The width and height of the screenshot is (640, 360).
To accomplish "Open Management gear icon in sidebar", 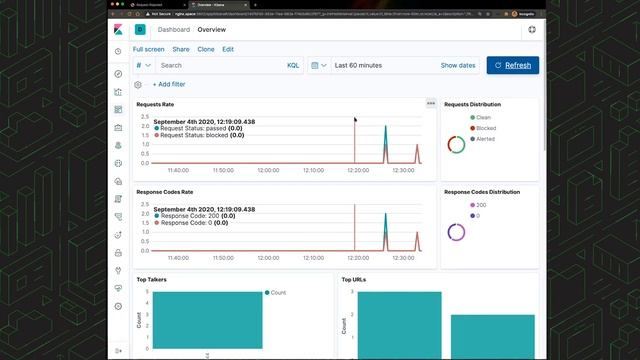I will [x=118, y=307].
